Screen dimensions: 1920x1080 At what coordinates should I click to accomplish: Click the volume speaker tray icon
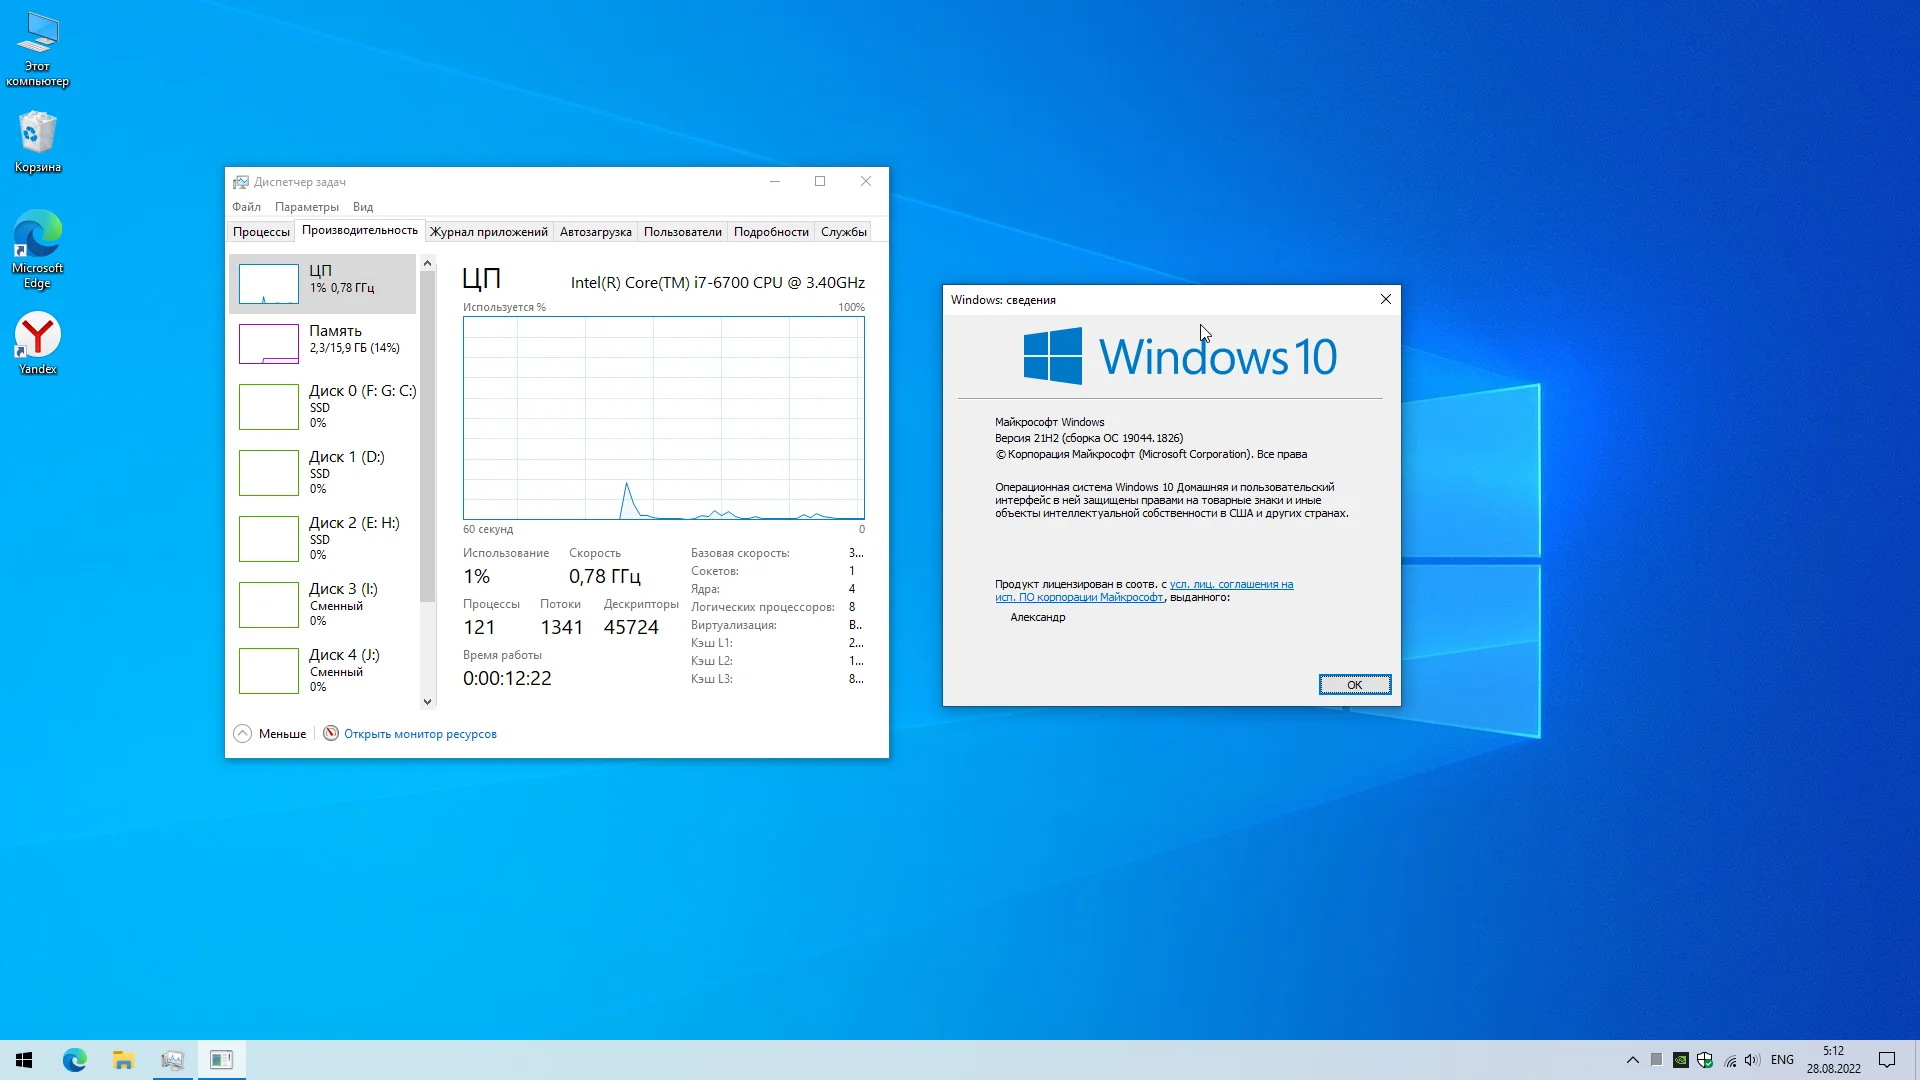point(1752,1060)
